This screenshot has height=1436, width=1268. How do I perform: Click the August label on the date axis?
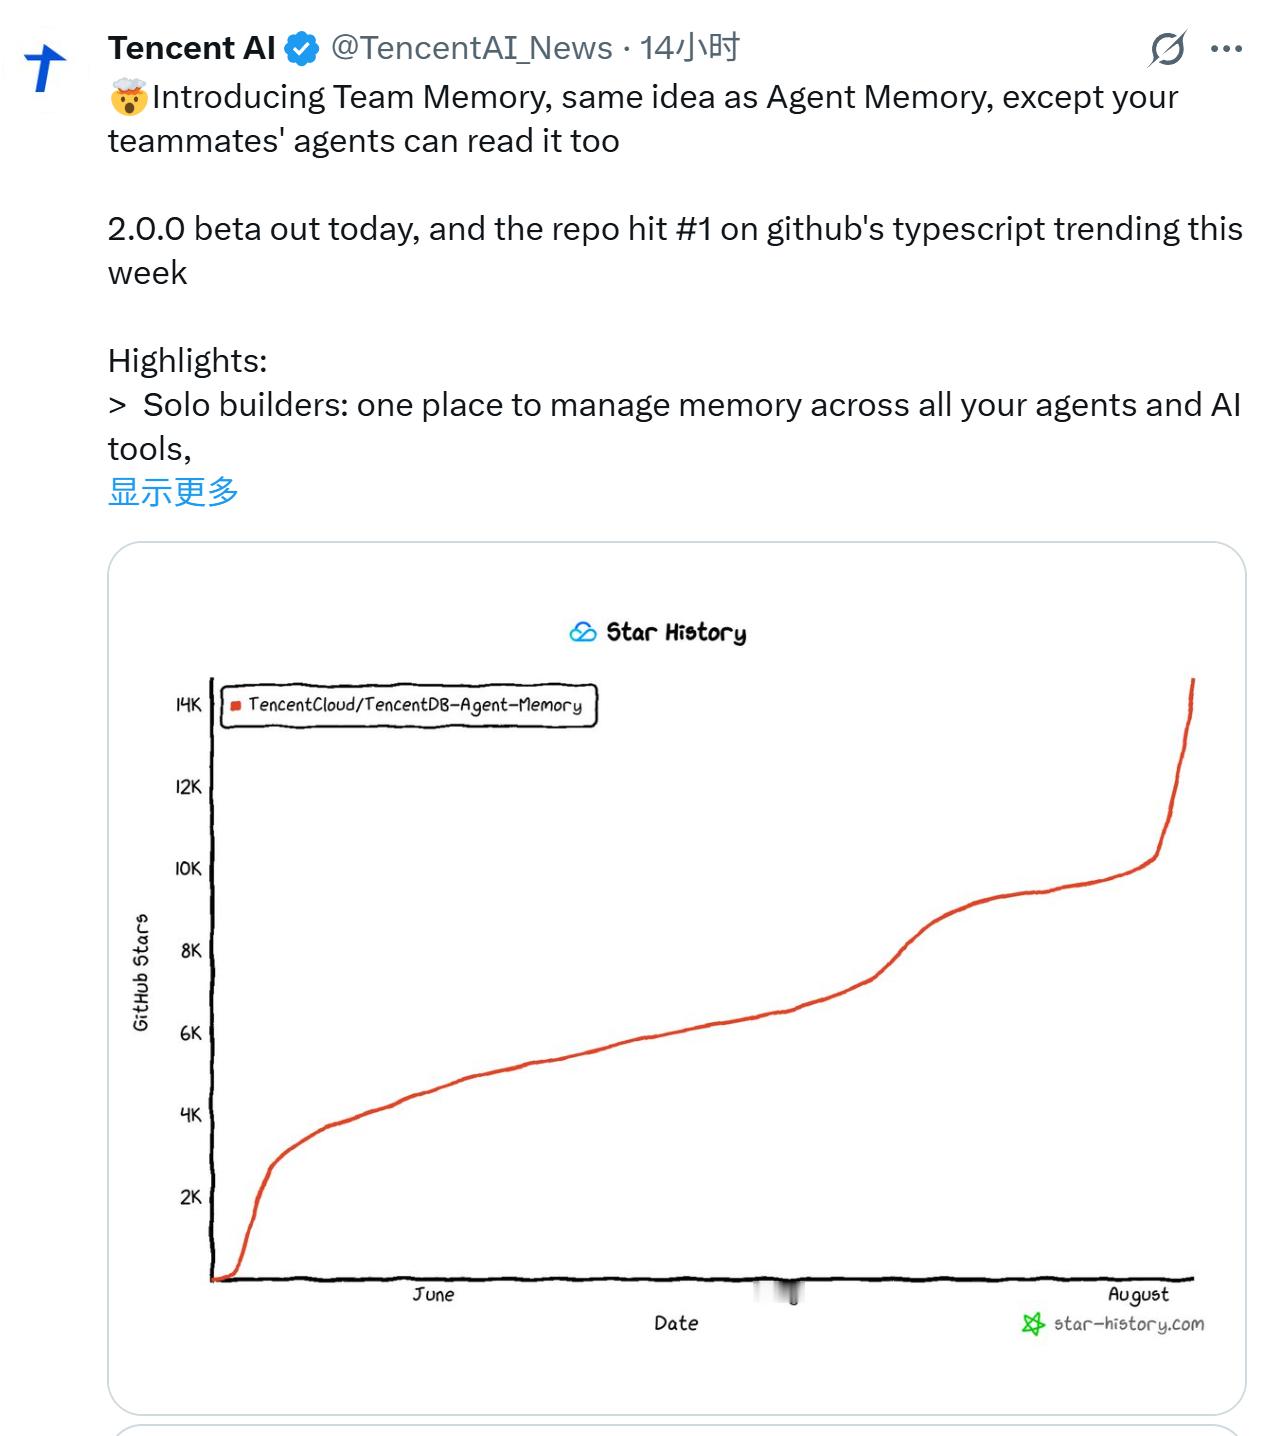pos(1138,1295)
